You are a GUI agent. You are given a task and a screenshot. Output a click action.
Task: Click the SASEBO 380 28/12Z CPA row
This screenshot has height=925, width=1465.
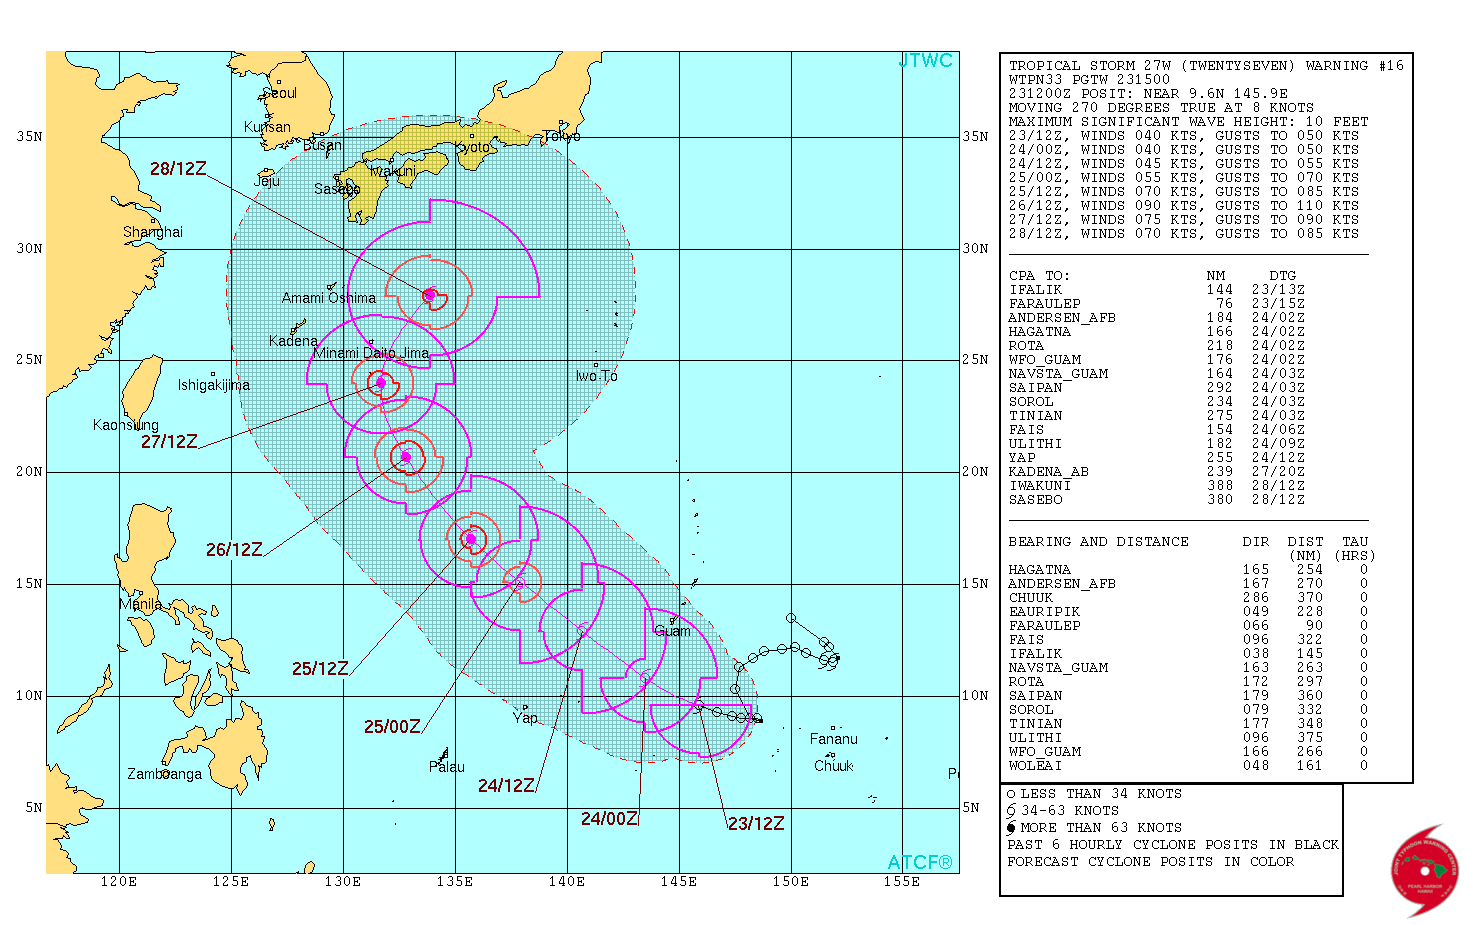1156,500
